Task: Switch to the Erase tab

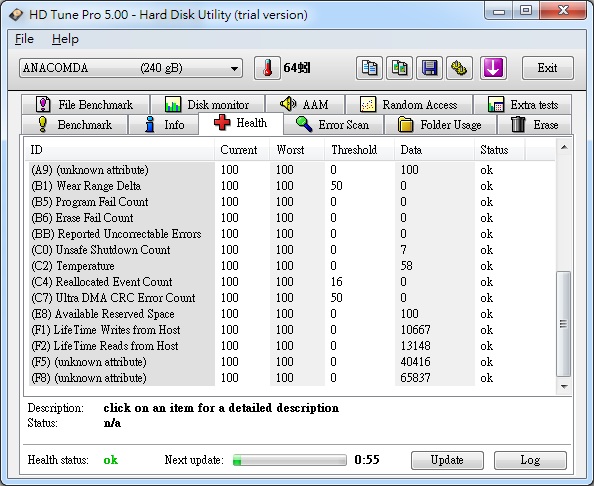Action: point(535,125)
